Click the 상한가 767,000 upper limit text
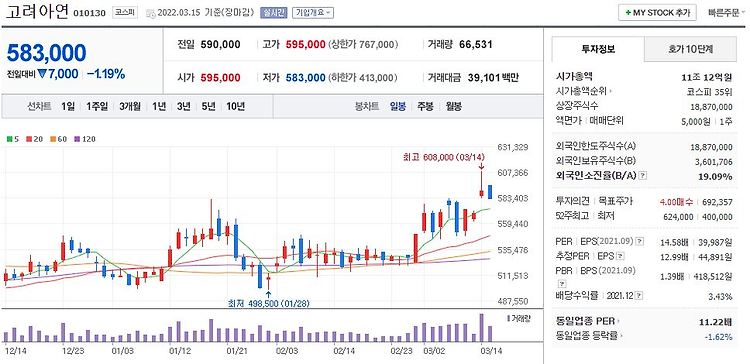The image size is (750, 364). (363, 45)
